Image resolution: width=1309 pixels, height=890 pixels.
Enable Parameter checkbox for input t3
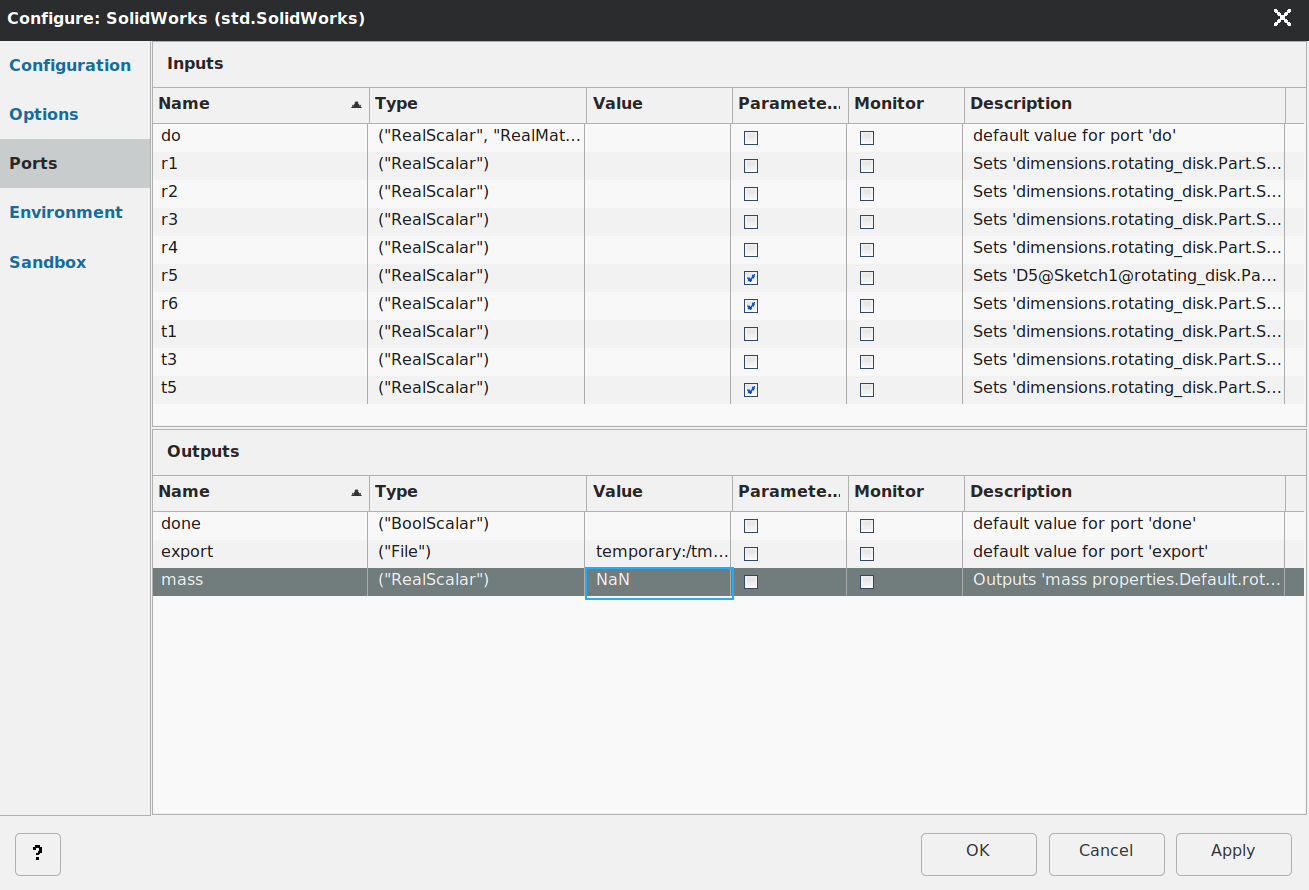coord(751,362)
